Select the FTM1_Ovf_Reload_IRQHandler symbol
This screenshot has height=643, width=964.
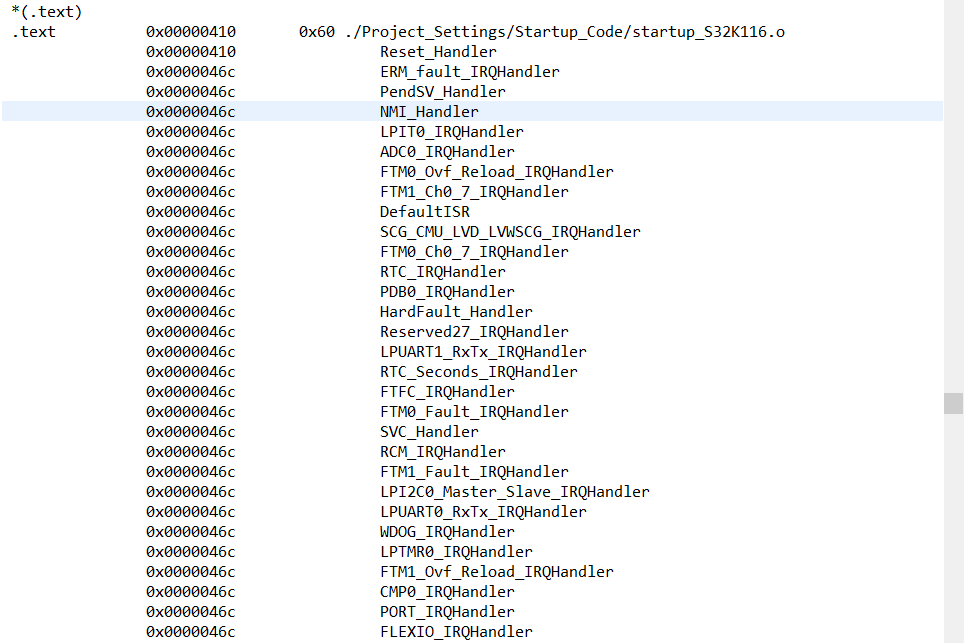(x=497, y=572)
